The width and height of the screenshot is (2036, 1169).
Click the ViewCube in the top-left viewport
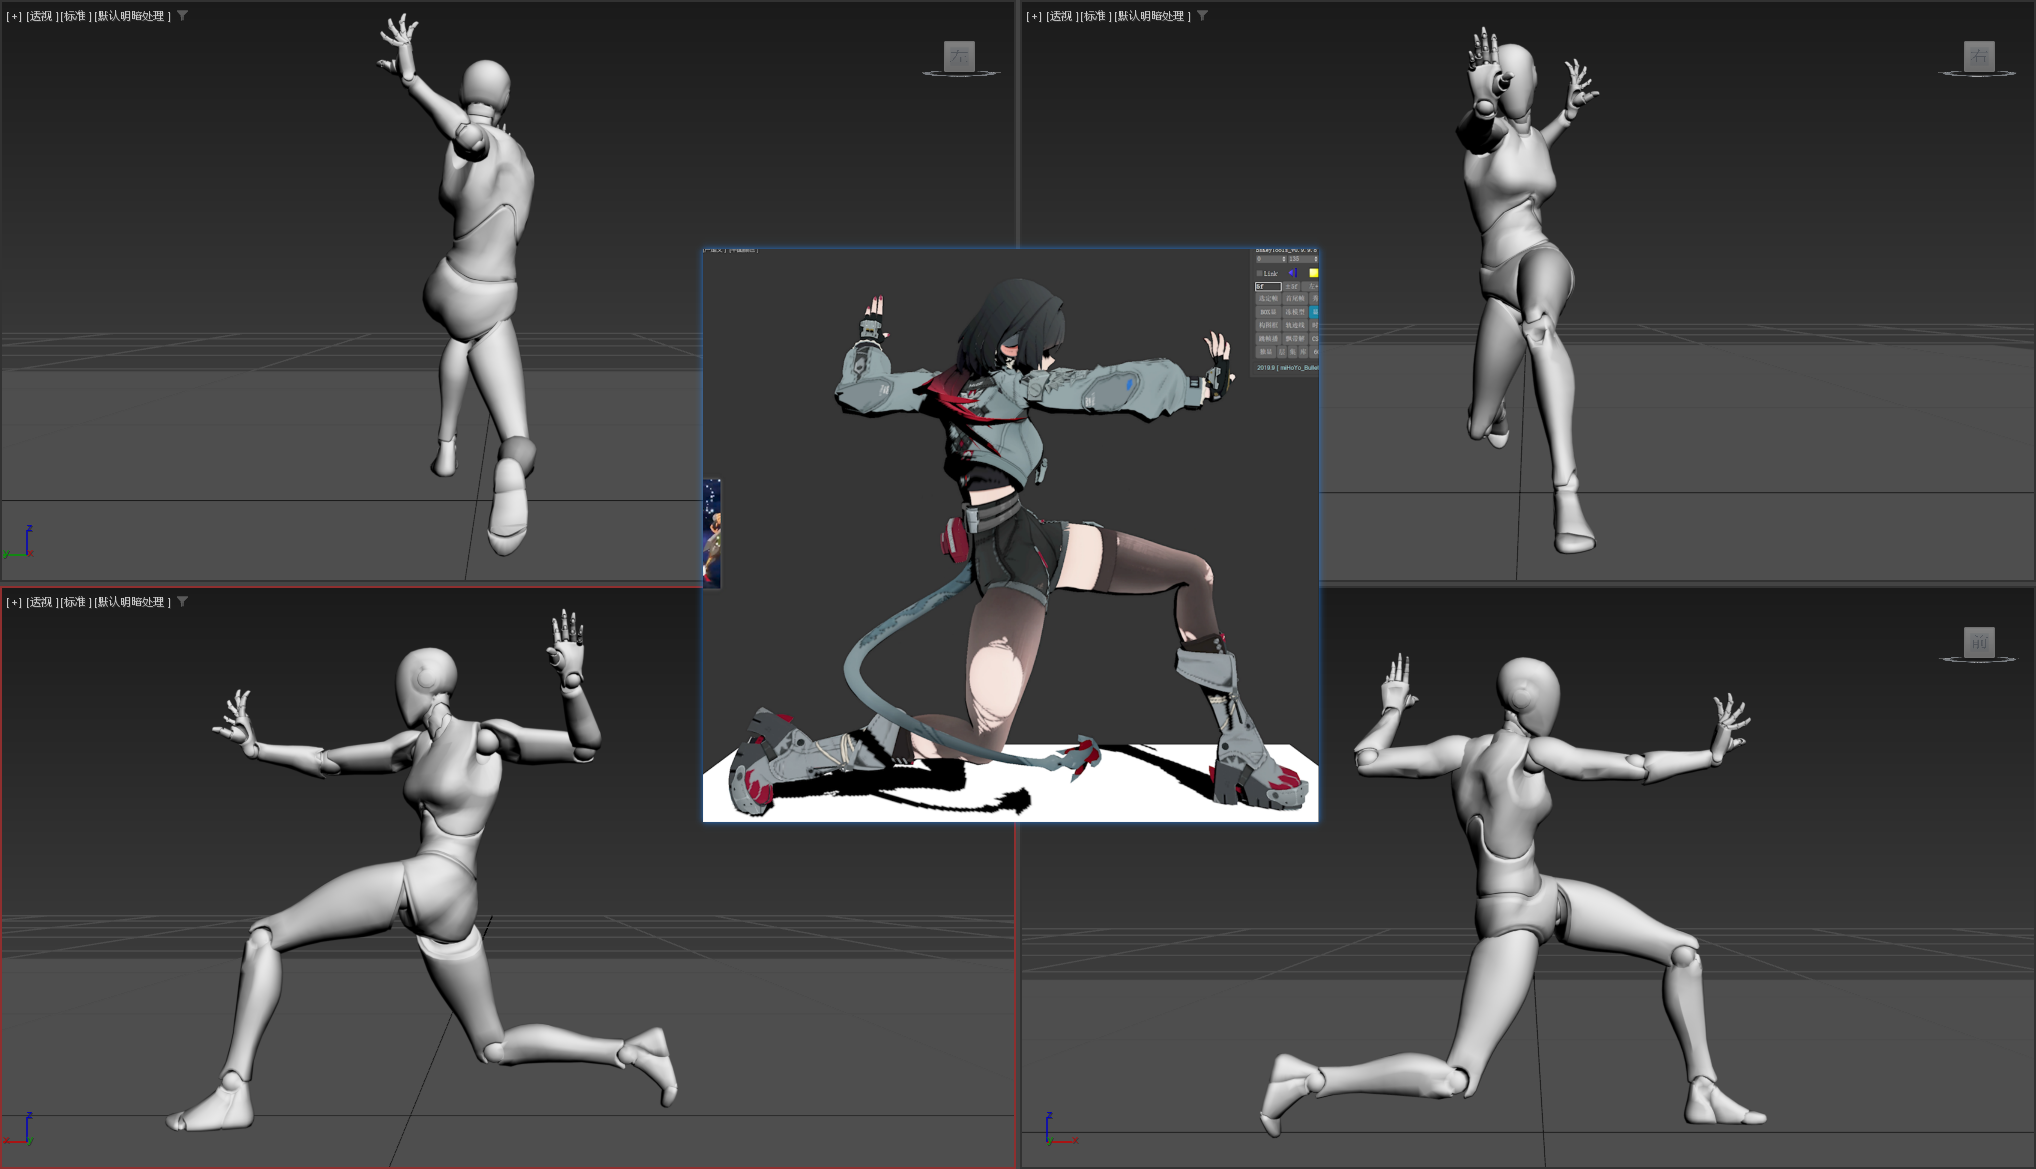click(x=959, y=55)
